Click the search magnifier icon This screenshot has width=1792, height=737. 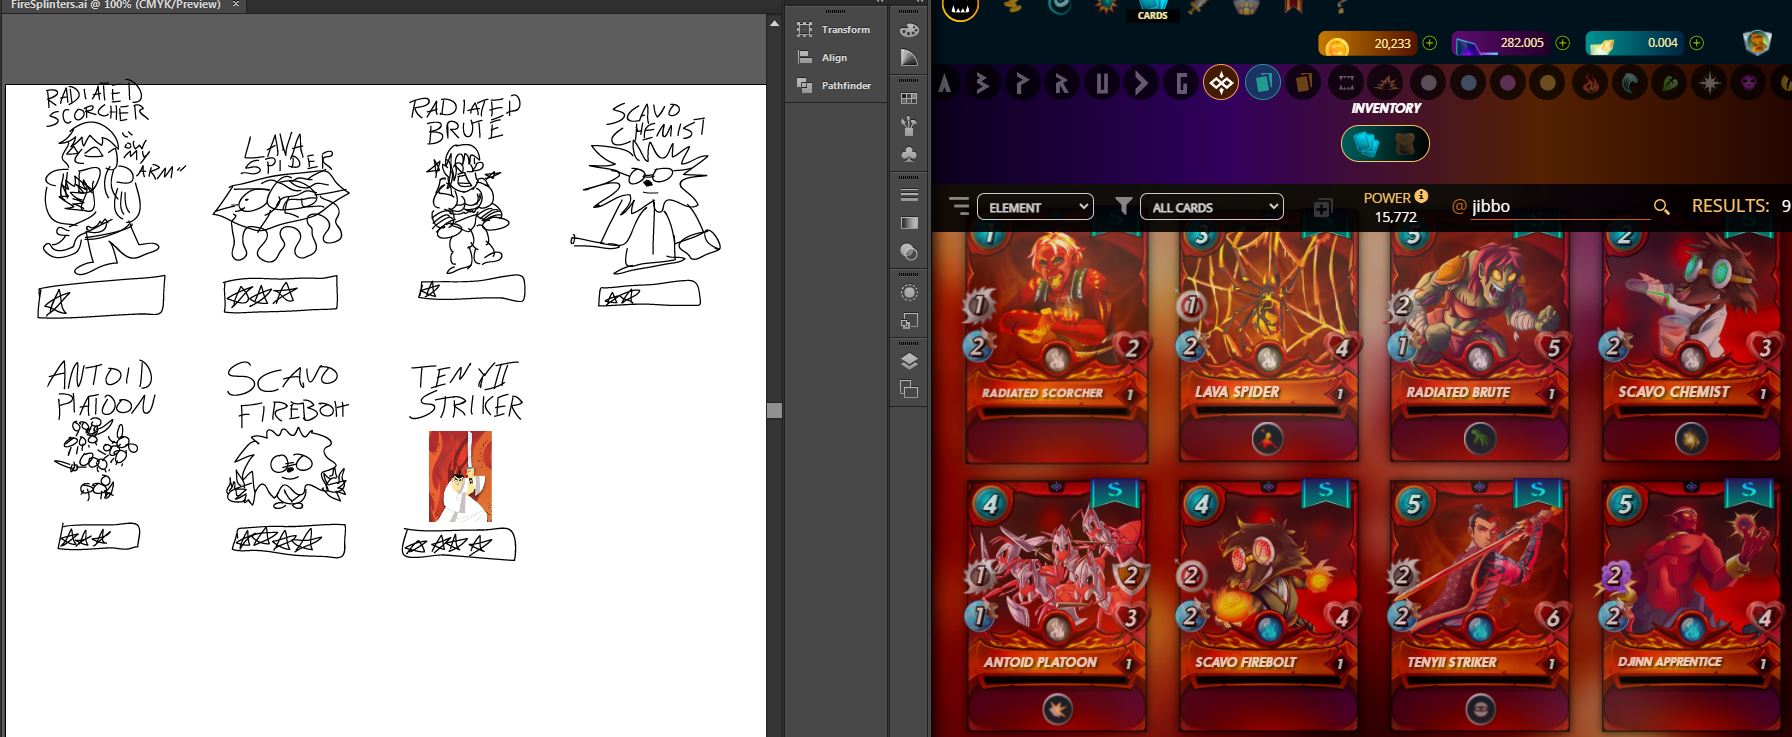(1662, 207)
